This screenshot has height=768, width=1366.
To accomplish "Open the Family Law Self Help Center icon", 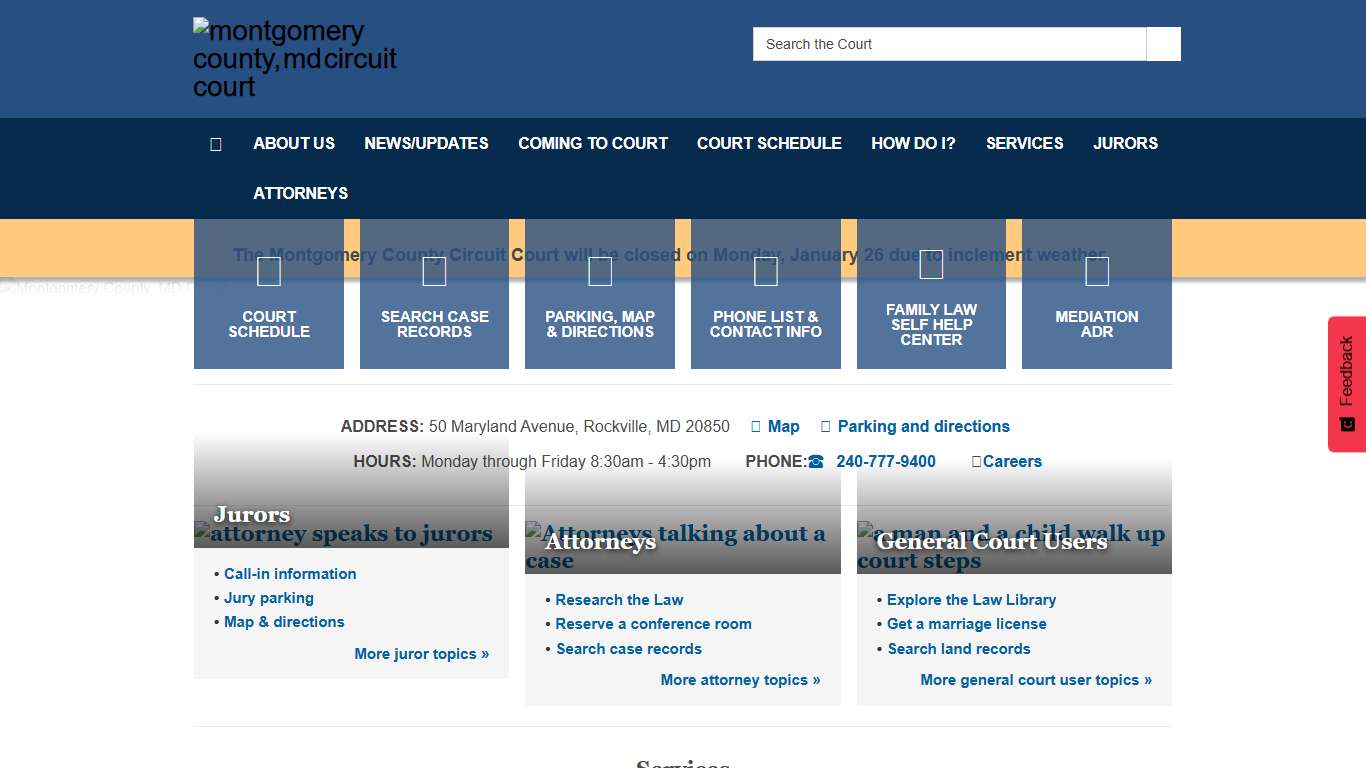I will pos(931,265).
